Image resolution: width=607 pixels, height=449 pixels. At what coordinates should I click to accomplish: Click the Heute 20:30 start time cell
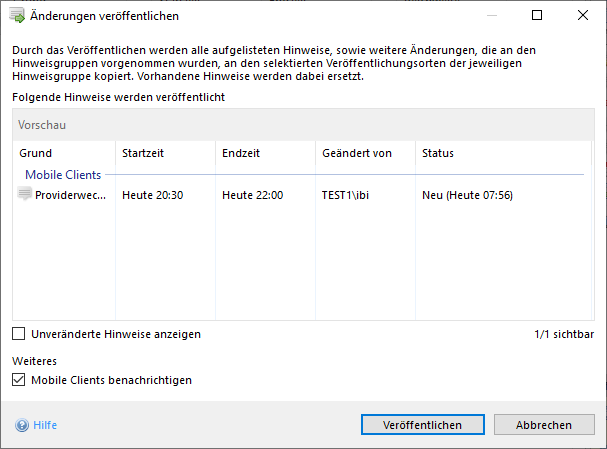point(152,195)
